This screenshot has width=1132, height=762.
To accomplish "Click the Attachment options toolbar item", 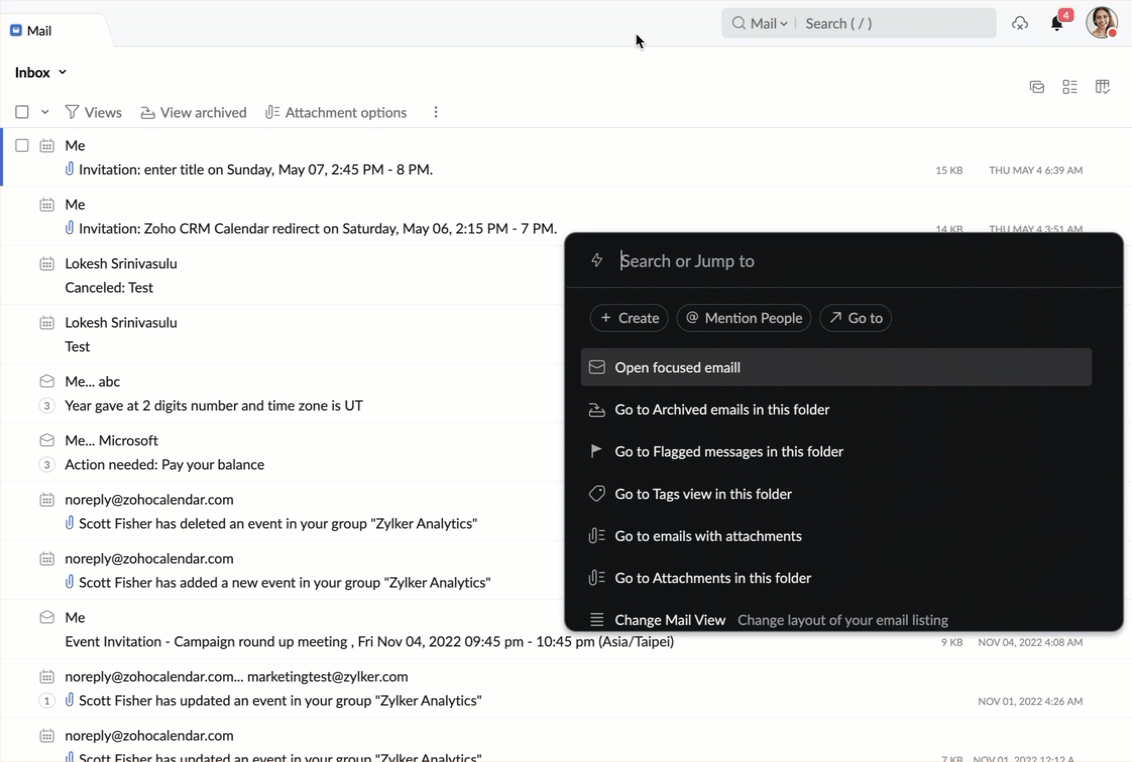I will tap(336, 113).
